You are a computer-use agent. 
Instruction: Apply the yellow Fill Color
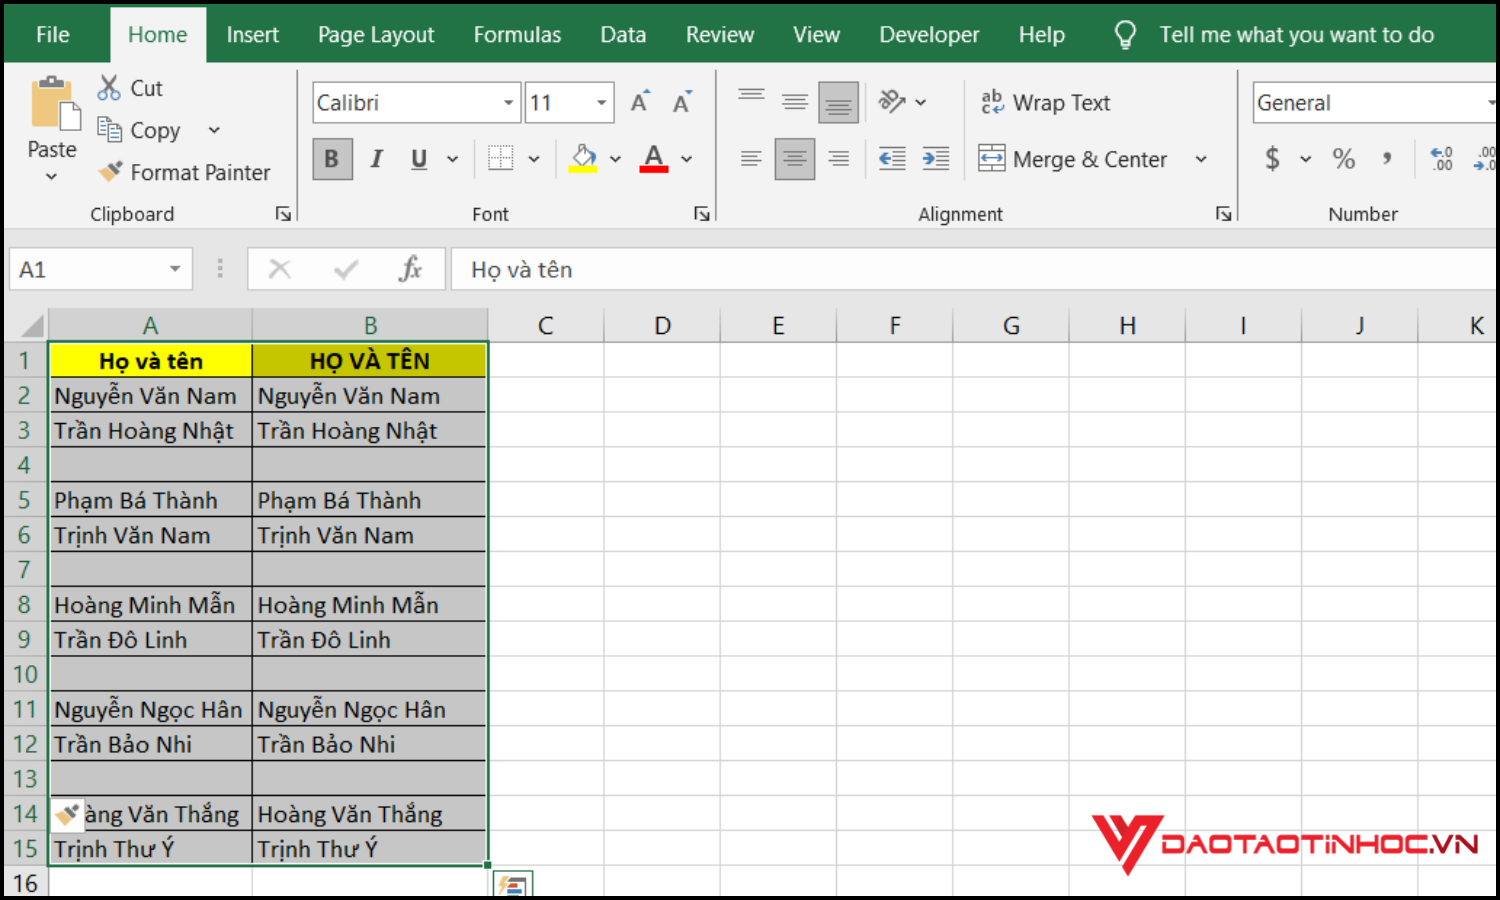[x=583, y=159]
